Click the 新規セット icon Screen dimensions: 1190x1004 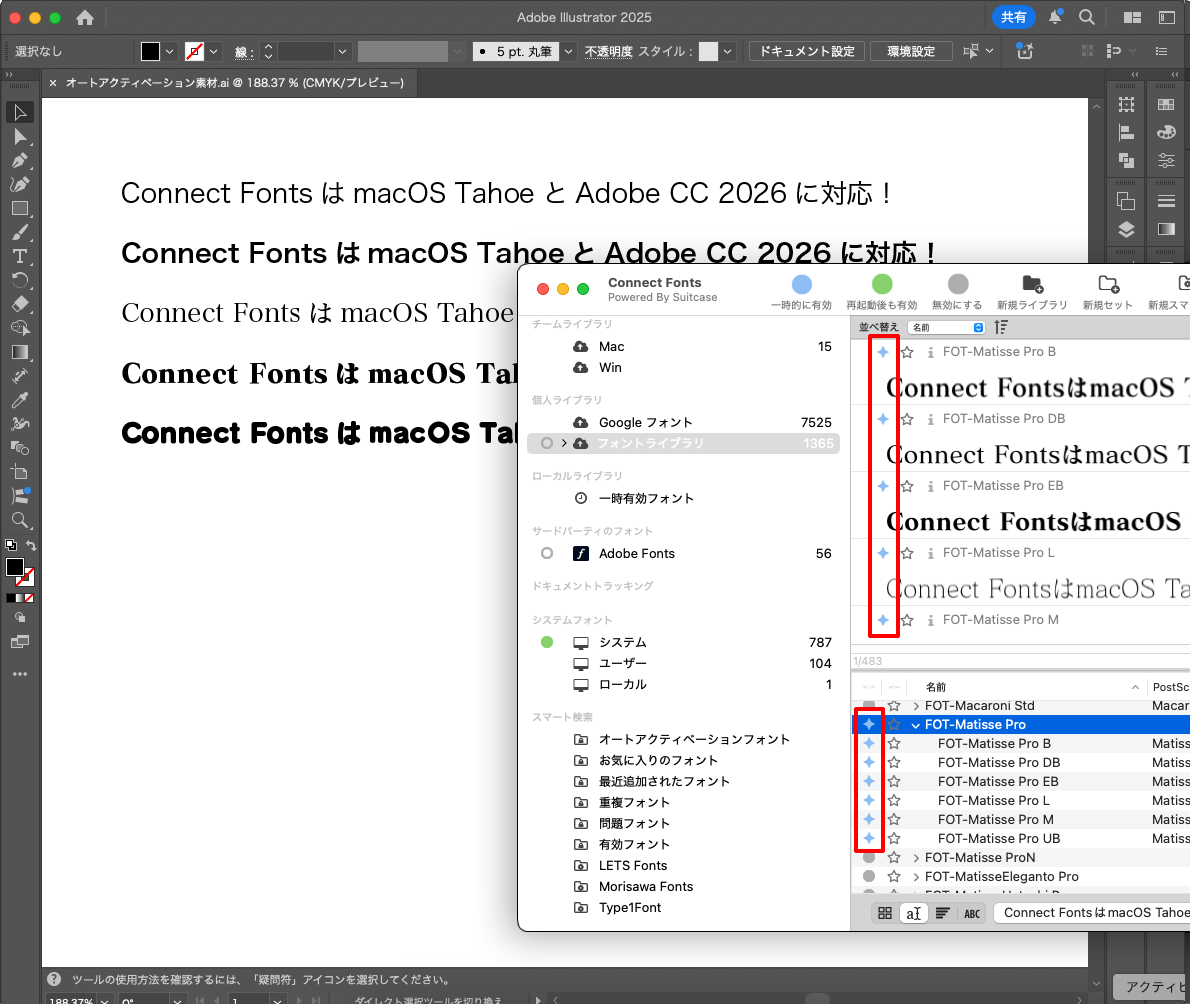[x=1108, y=285]
